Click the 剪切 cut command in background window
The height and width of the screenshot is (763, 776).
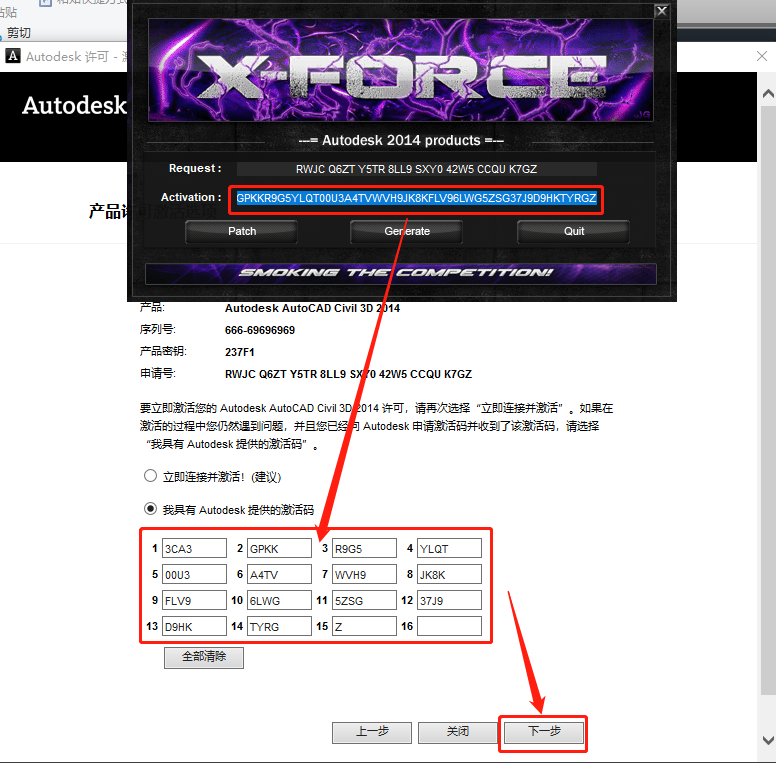pos(19,33)
